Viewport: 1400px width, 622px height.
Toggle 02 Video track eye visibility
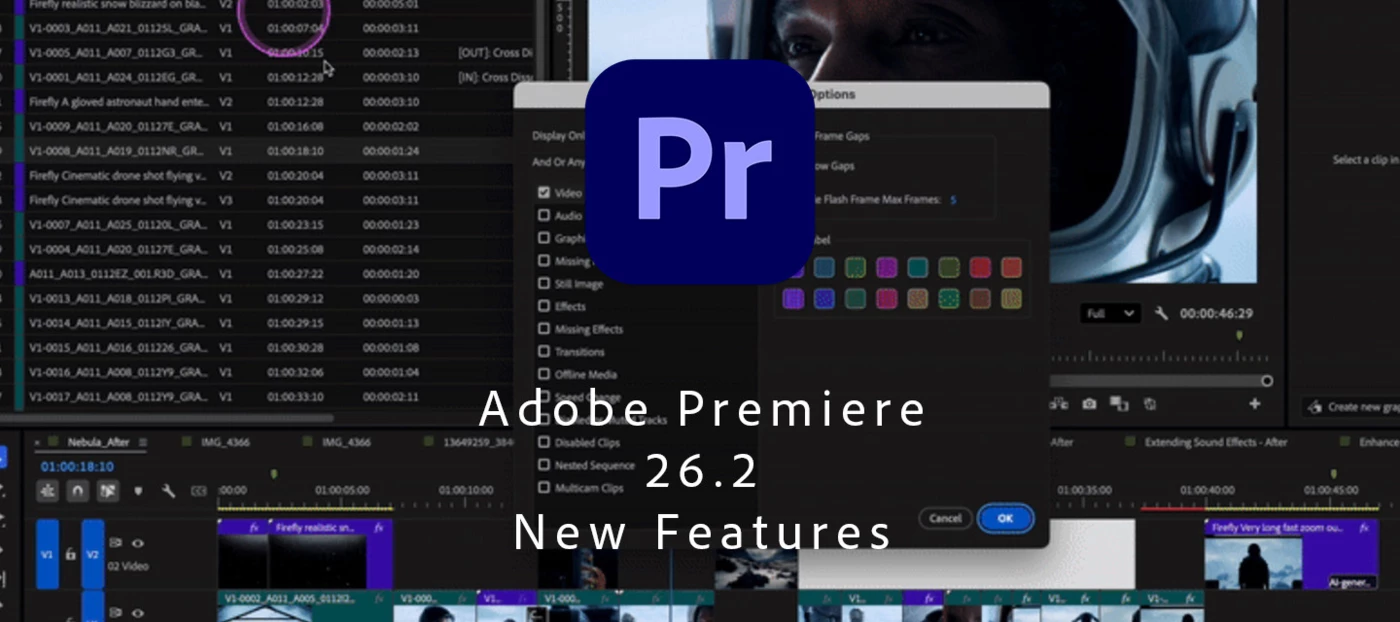[138, 543]
